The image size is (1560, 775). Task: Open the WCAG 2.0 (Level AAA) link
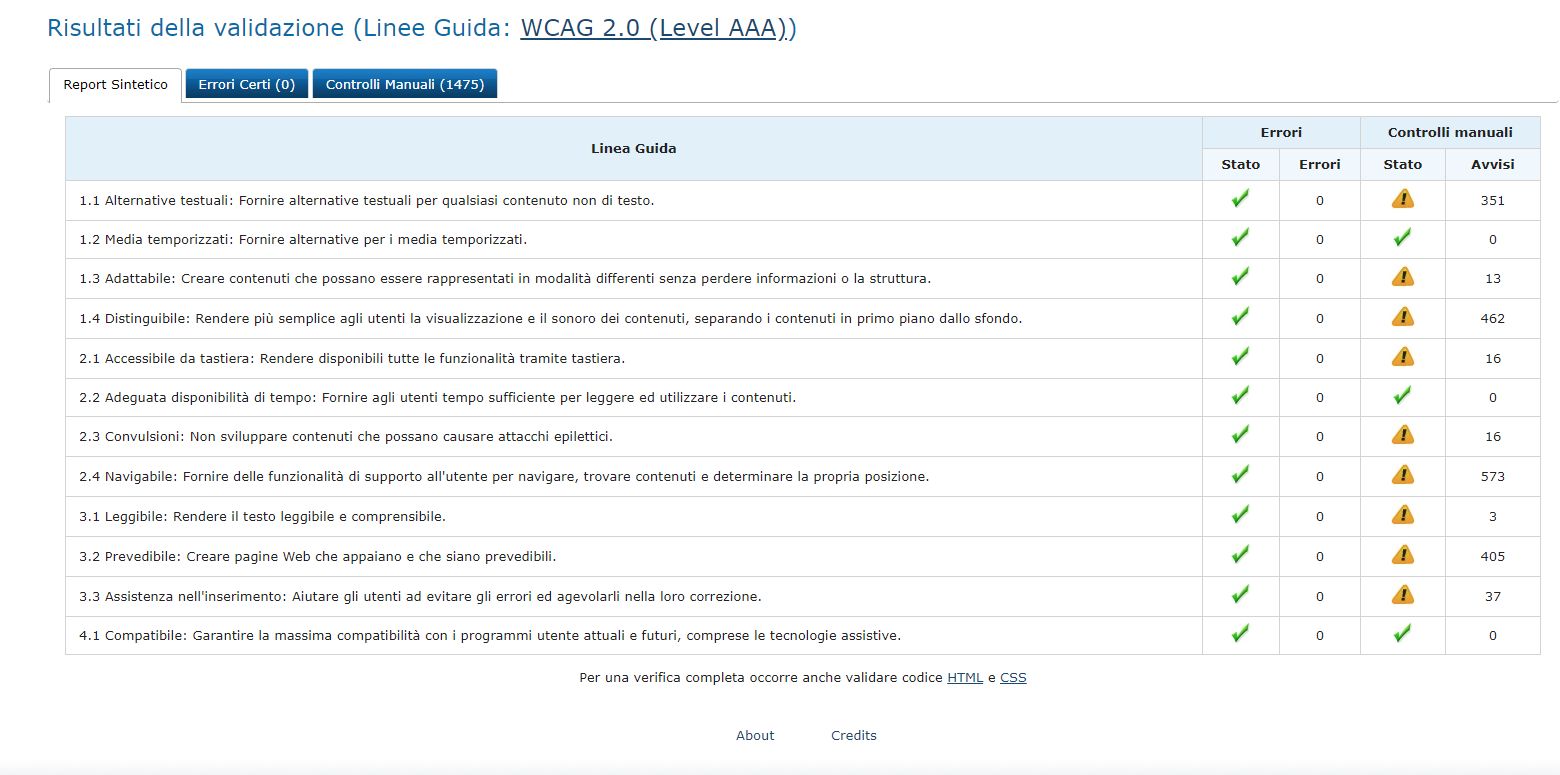(658, 28)
